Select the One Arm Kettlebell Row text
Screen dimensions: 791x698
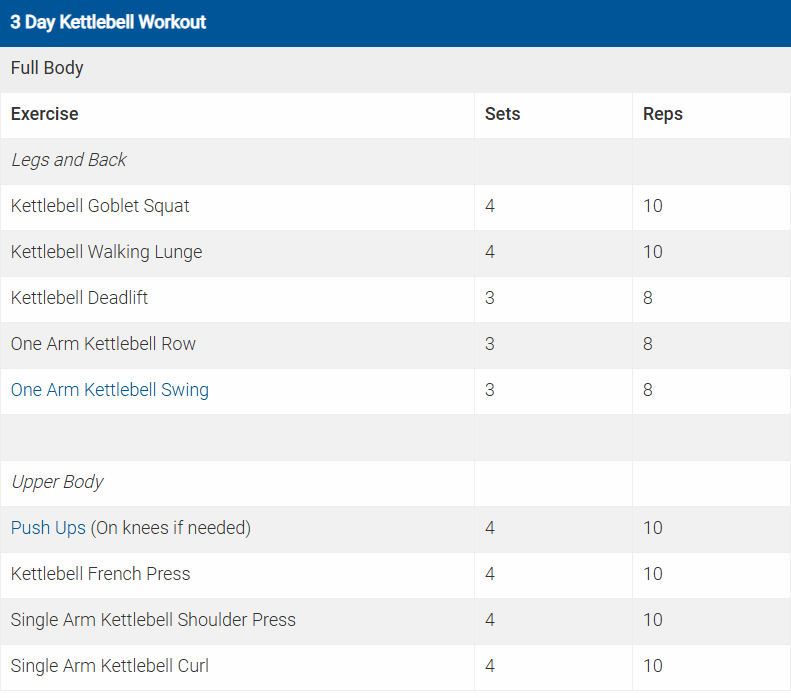pyautogui.click(x=103, y=344)
